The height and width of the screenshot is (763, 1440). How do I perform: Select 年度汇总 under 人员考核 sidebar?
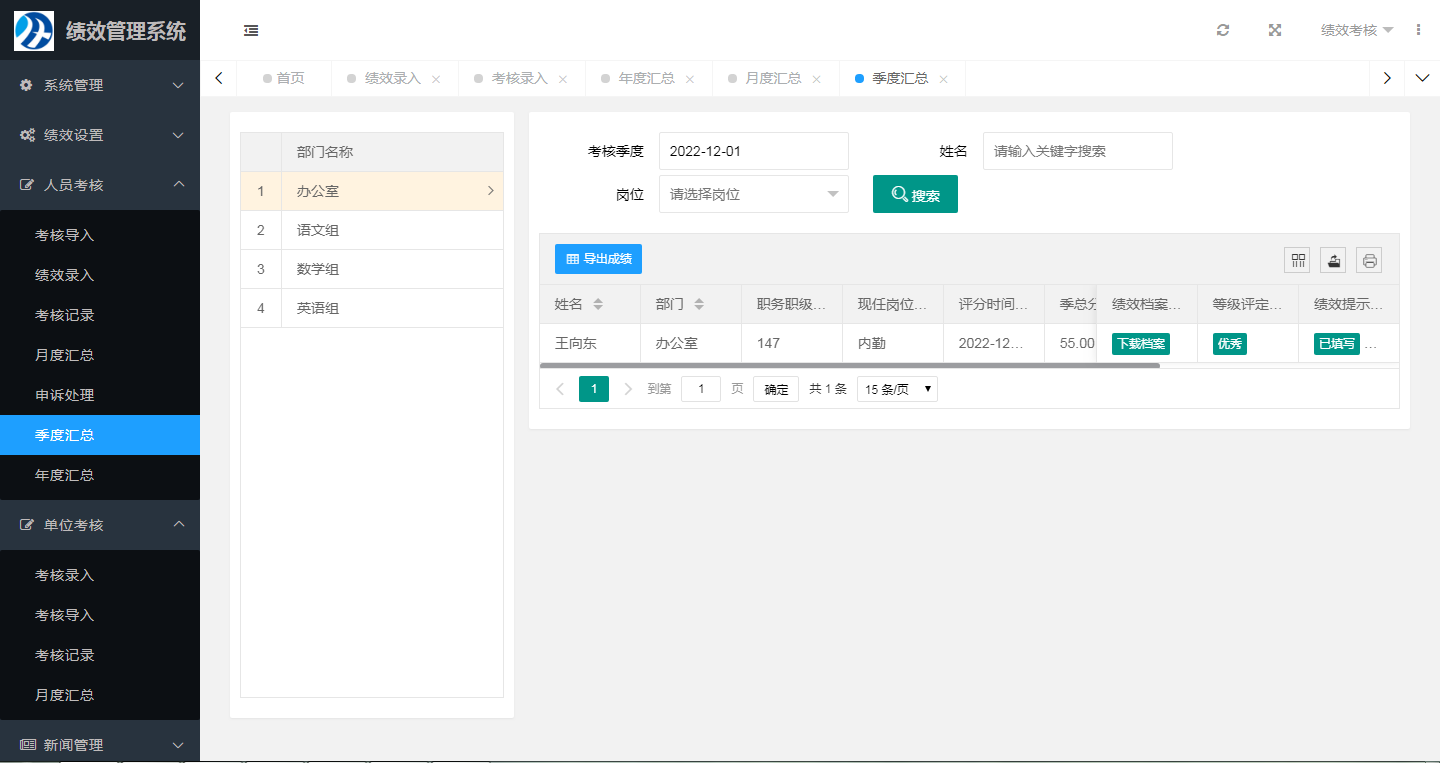65,475
